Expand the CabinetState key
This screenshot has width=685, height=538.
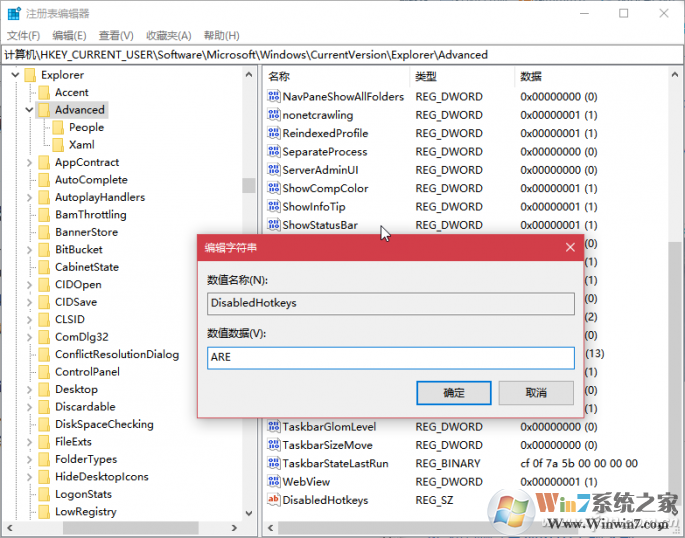point(29,267)
